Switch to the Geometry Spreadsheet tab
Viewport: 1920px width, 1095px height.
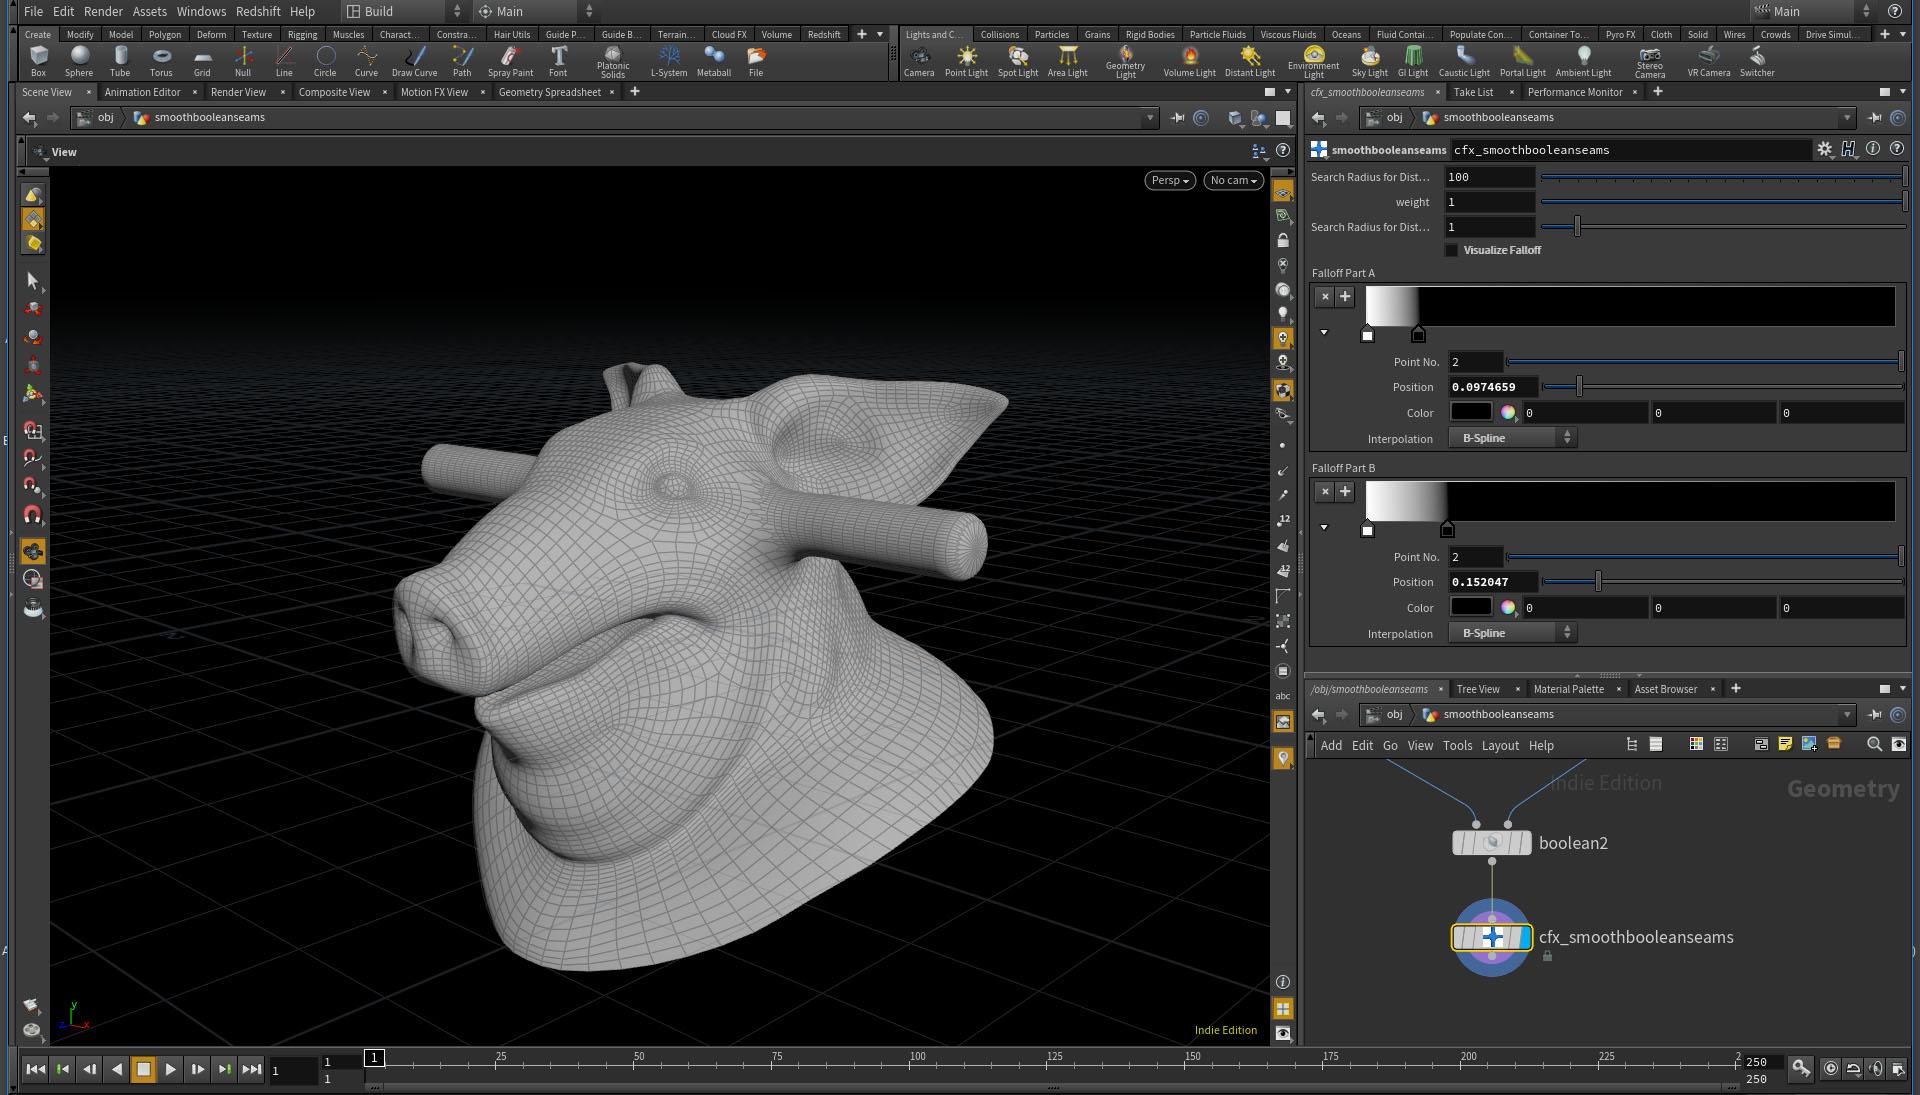pos(549,92)
